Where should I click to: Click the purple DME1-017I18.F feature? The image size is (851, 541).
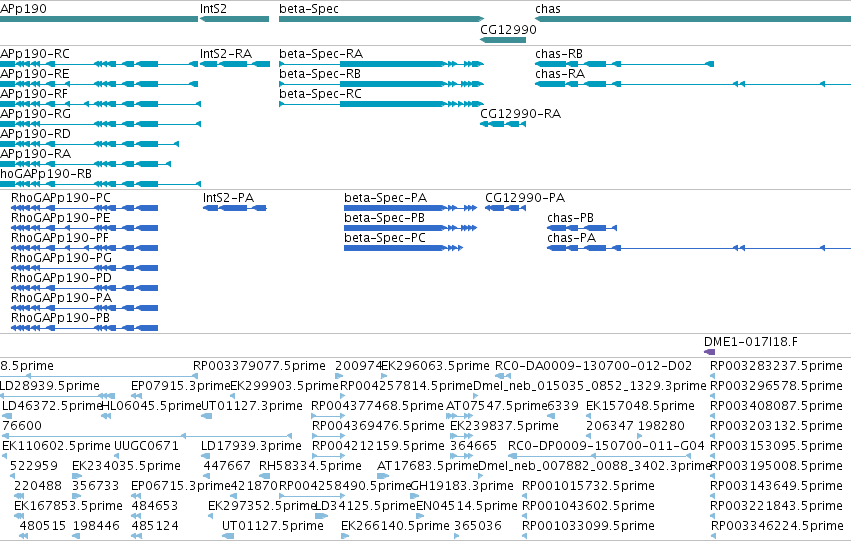point(709,352)
